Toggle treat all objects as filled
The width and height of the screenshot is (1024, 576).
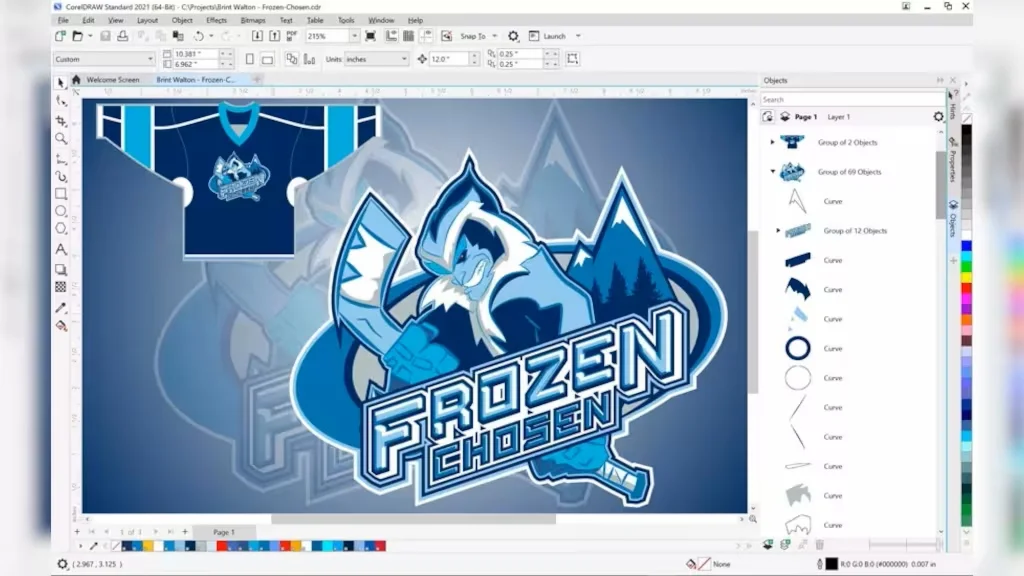click(572, 59)
